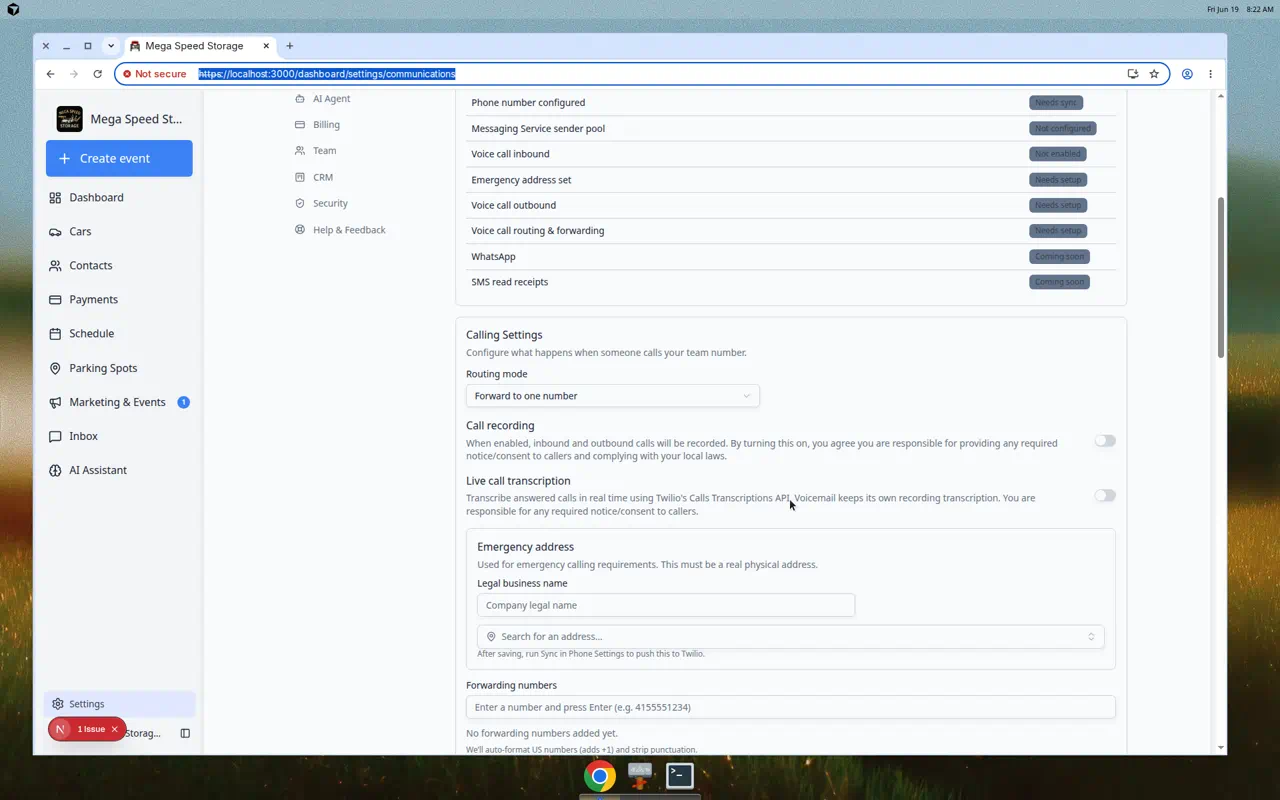Click the Not secure site info chip
Viewport: 1280px width, 800px height.
coord(155,74)
